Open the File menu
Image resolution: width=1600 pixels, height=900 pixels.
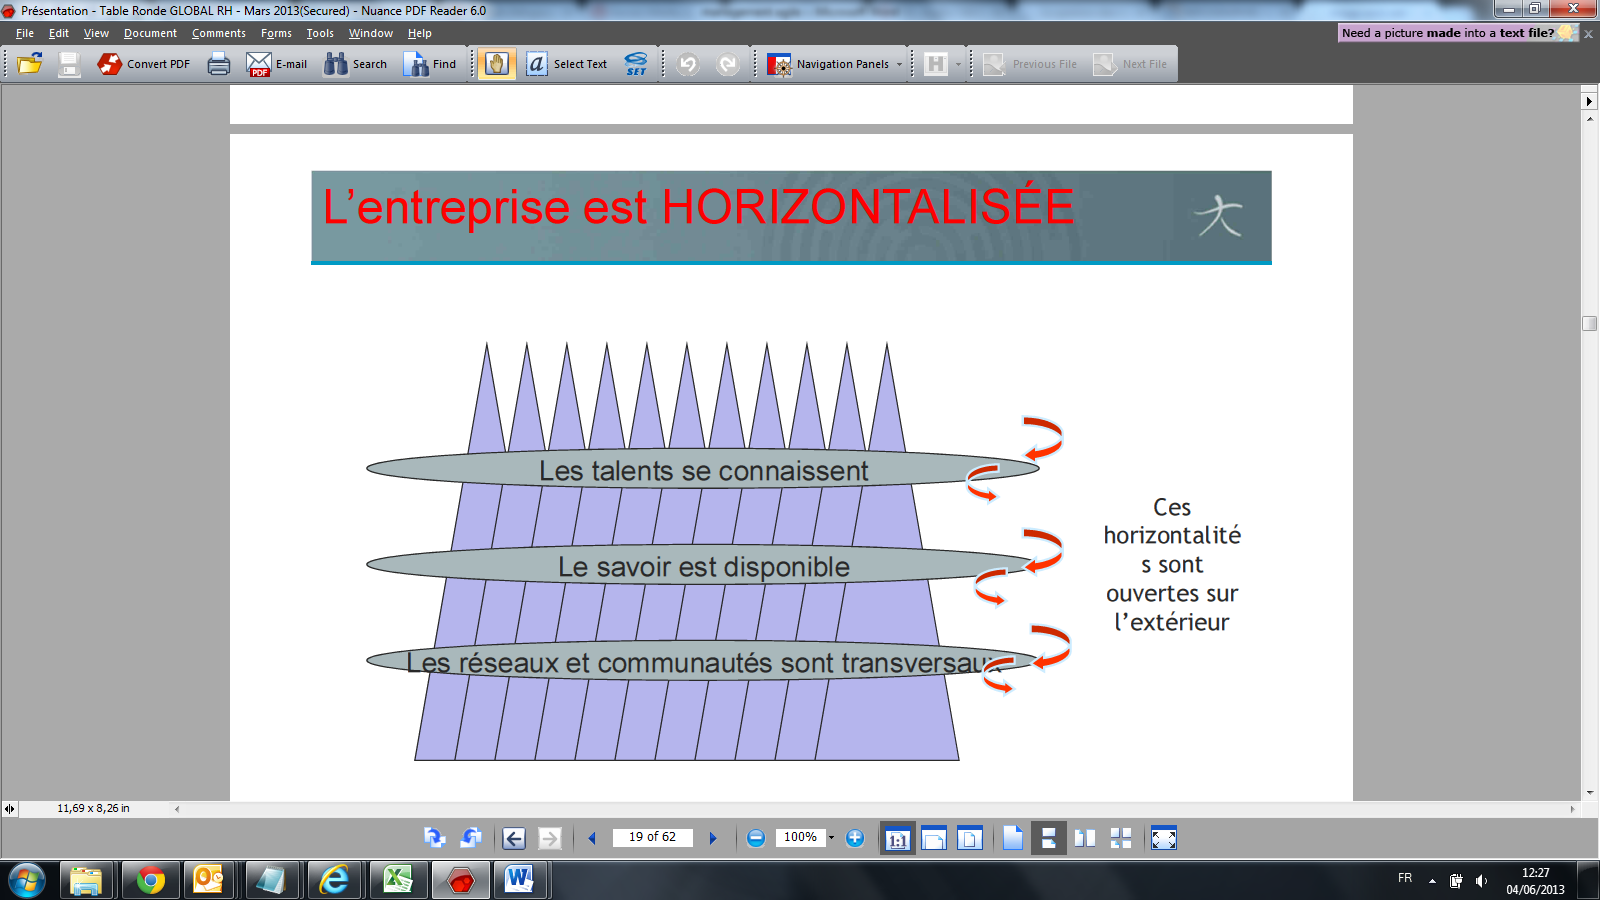tap(25, 33)
